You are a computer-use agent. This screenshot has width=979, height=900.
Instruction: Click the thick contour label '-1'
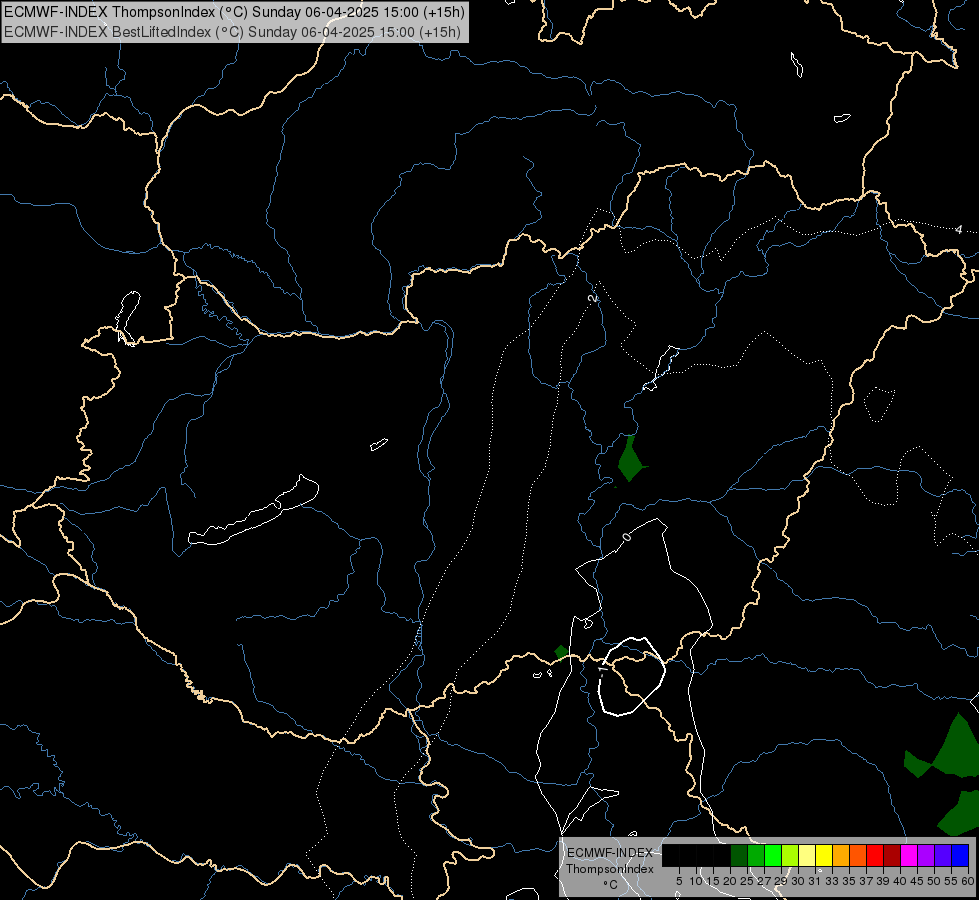(603, 670)
